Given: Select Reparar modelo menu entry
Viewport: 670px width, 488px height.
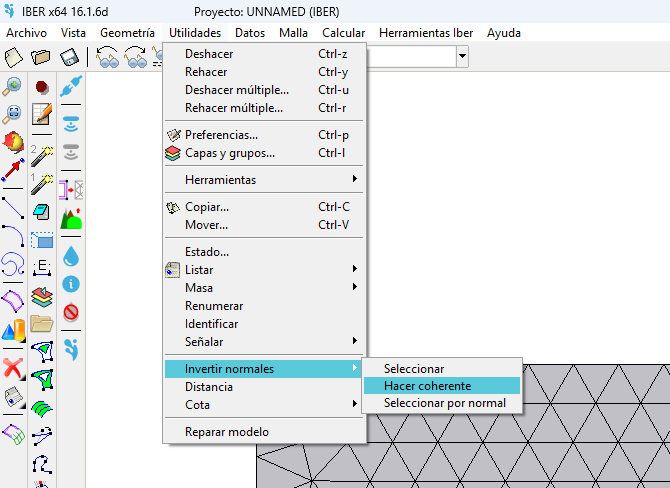Looking at the screenshot, I should 264,432.
